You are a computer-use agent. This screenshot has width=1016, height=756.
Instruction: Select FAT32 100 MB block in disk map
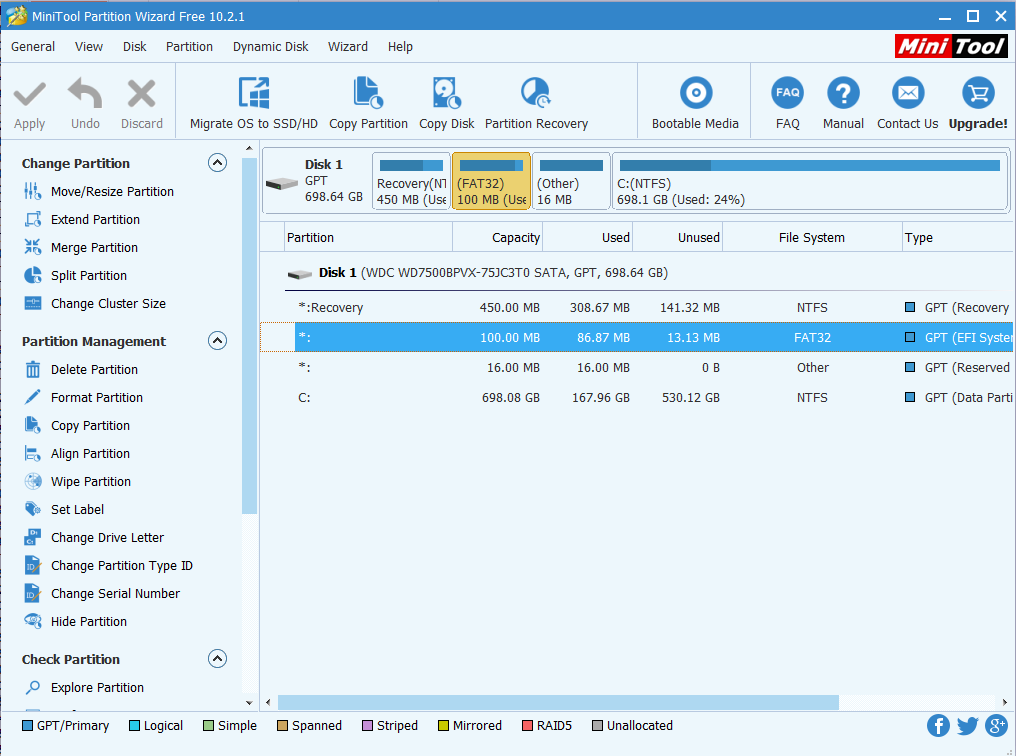pyautogui.click(x=491, y=181)
